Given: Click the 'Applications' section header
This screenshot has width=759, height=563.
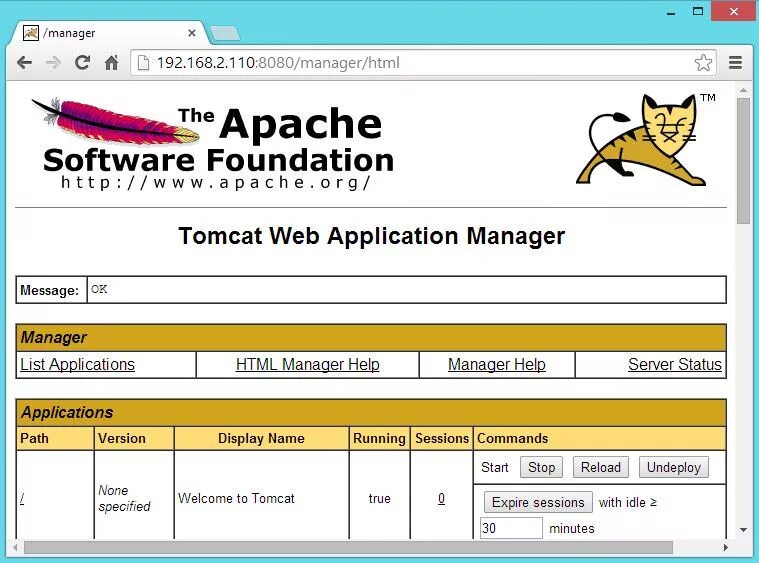Looking at the screenshot, I should pos(371,412).
